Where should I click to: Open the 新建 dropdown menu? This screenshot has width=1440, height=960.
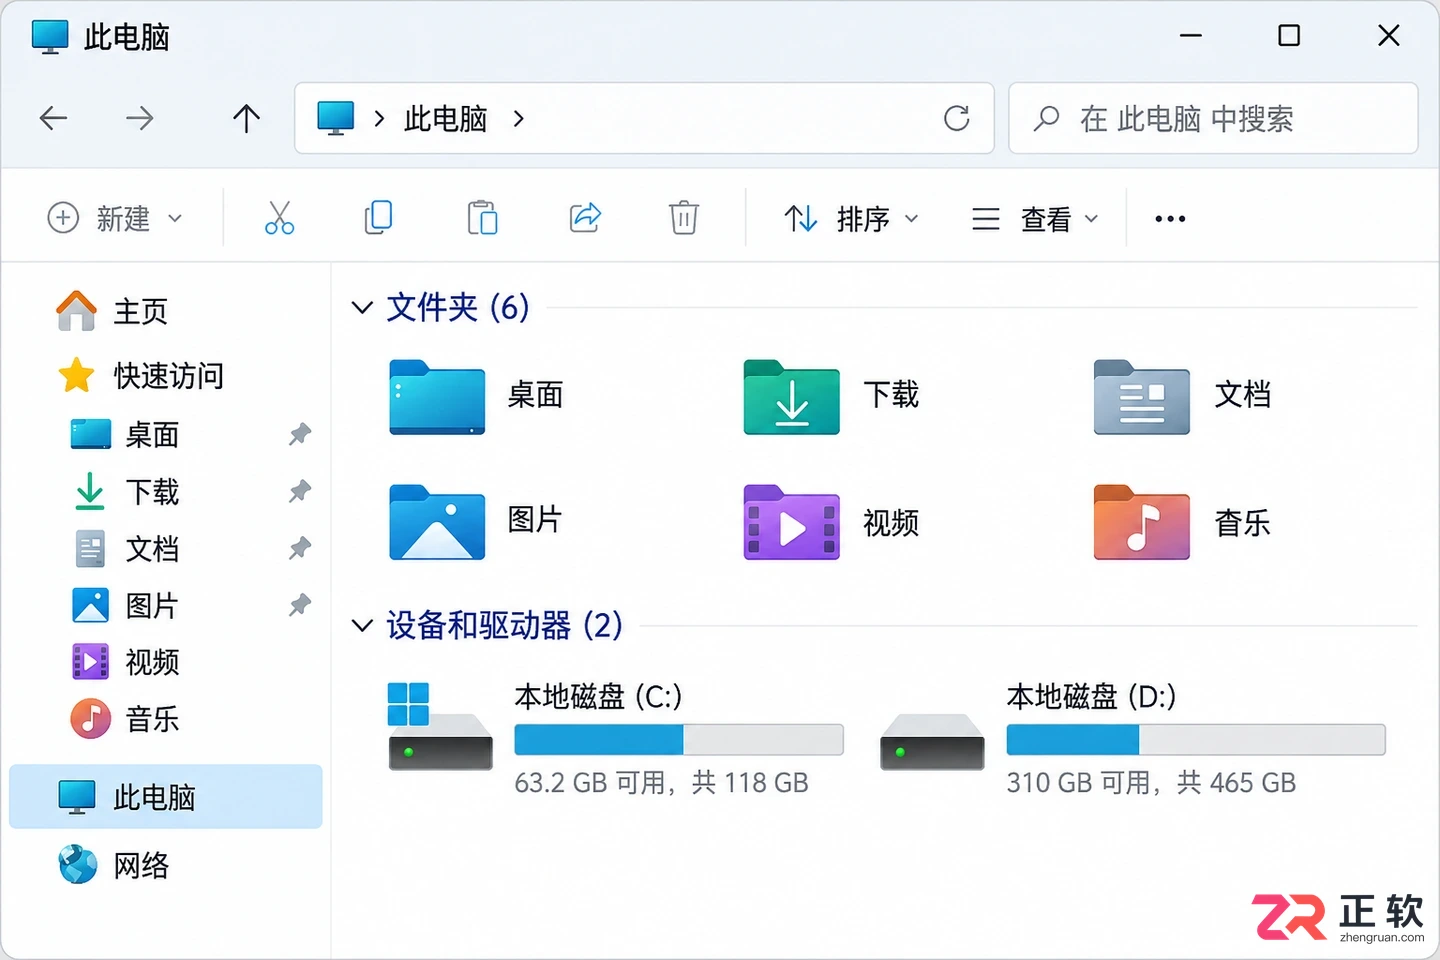click(x=116, y=218)
